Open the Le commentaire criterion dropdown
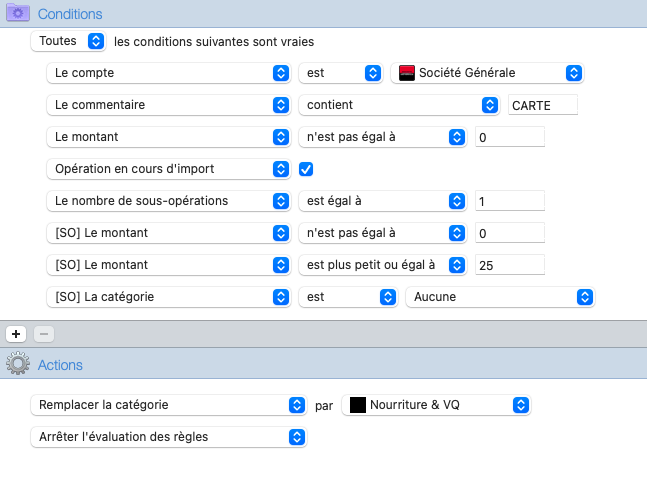647x487 pixels. (169, 105)
